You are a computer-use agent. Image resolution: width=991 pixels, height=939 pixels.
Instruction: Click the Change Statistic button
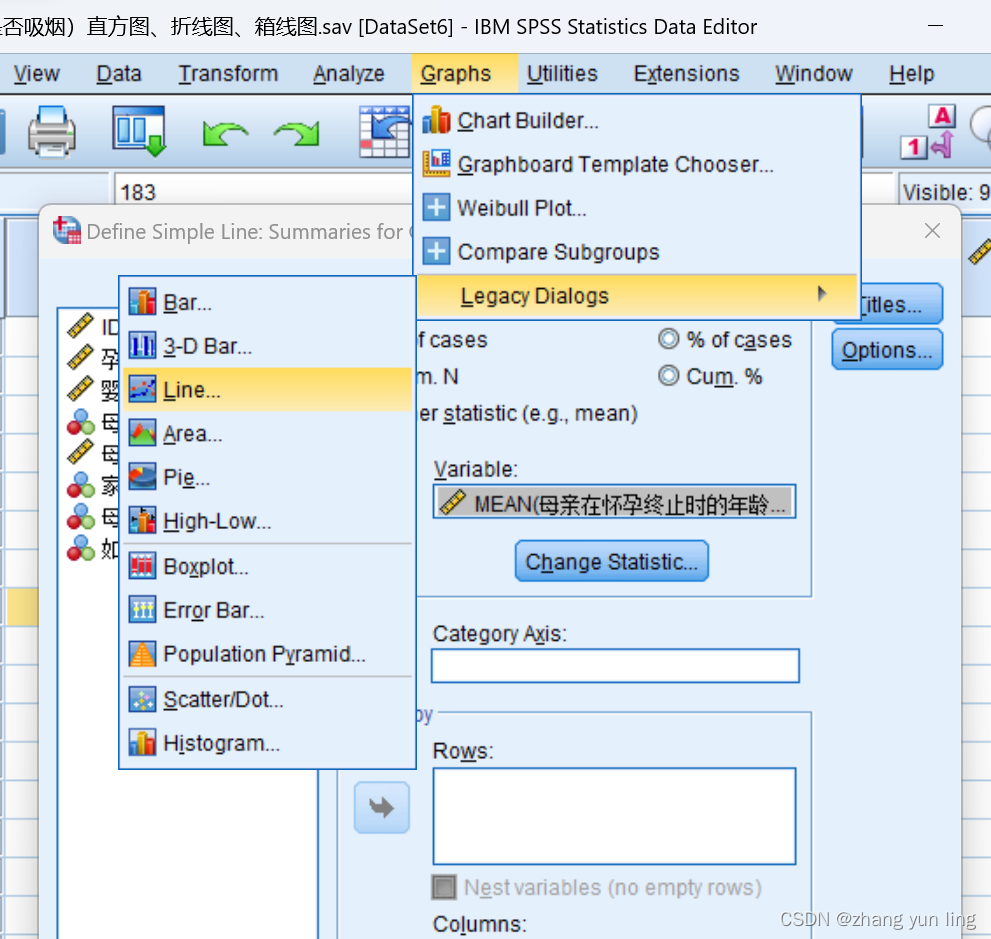[x=612, y=561]
